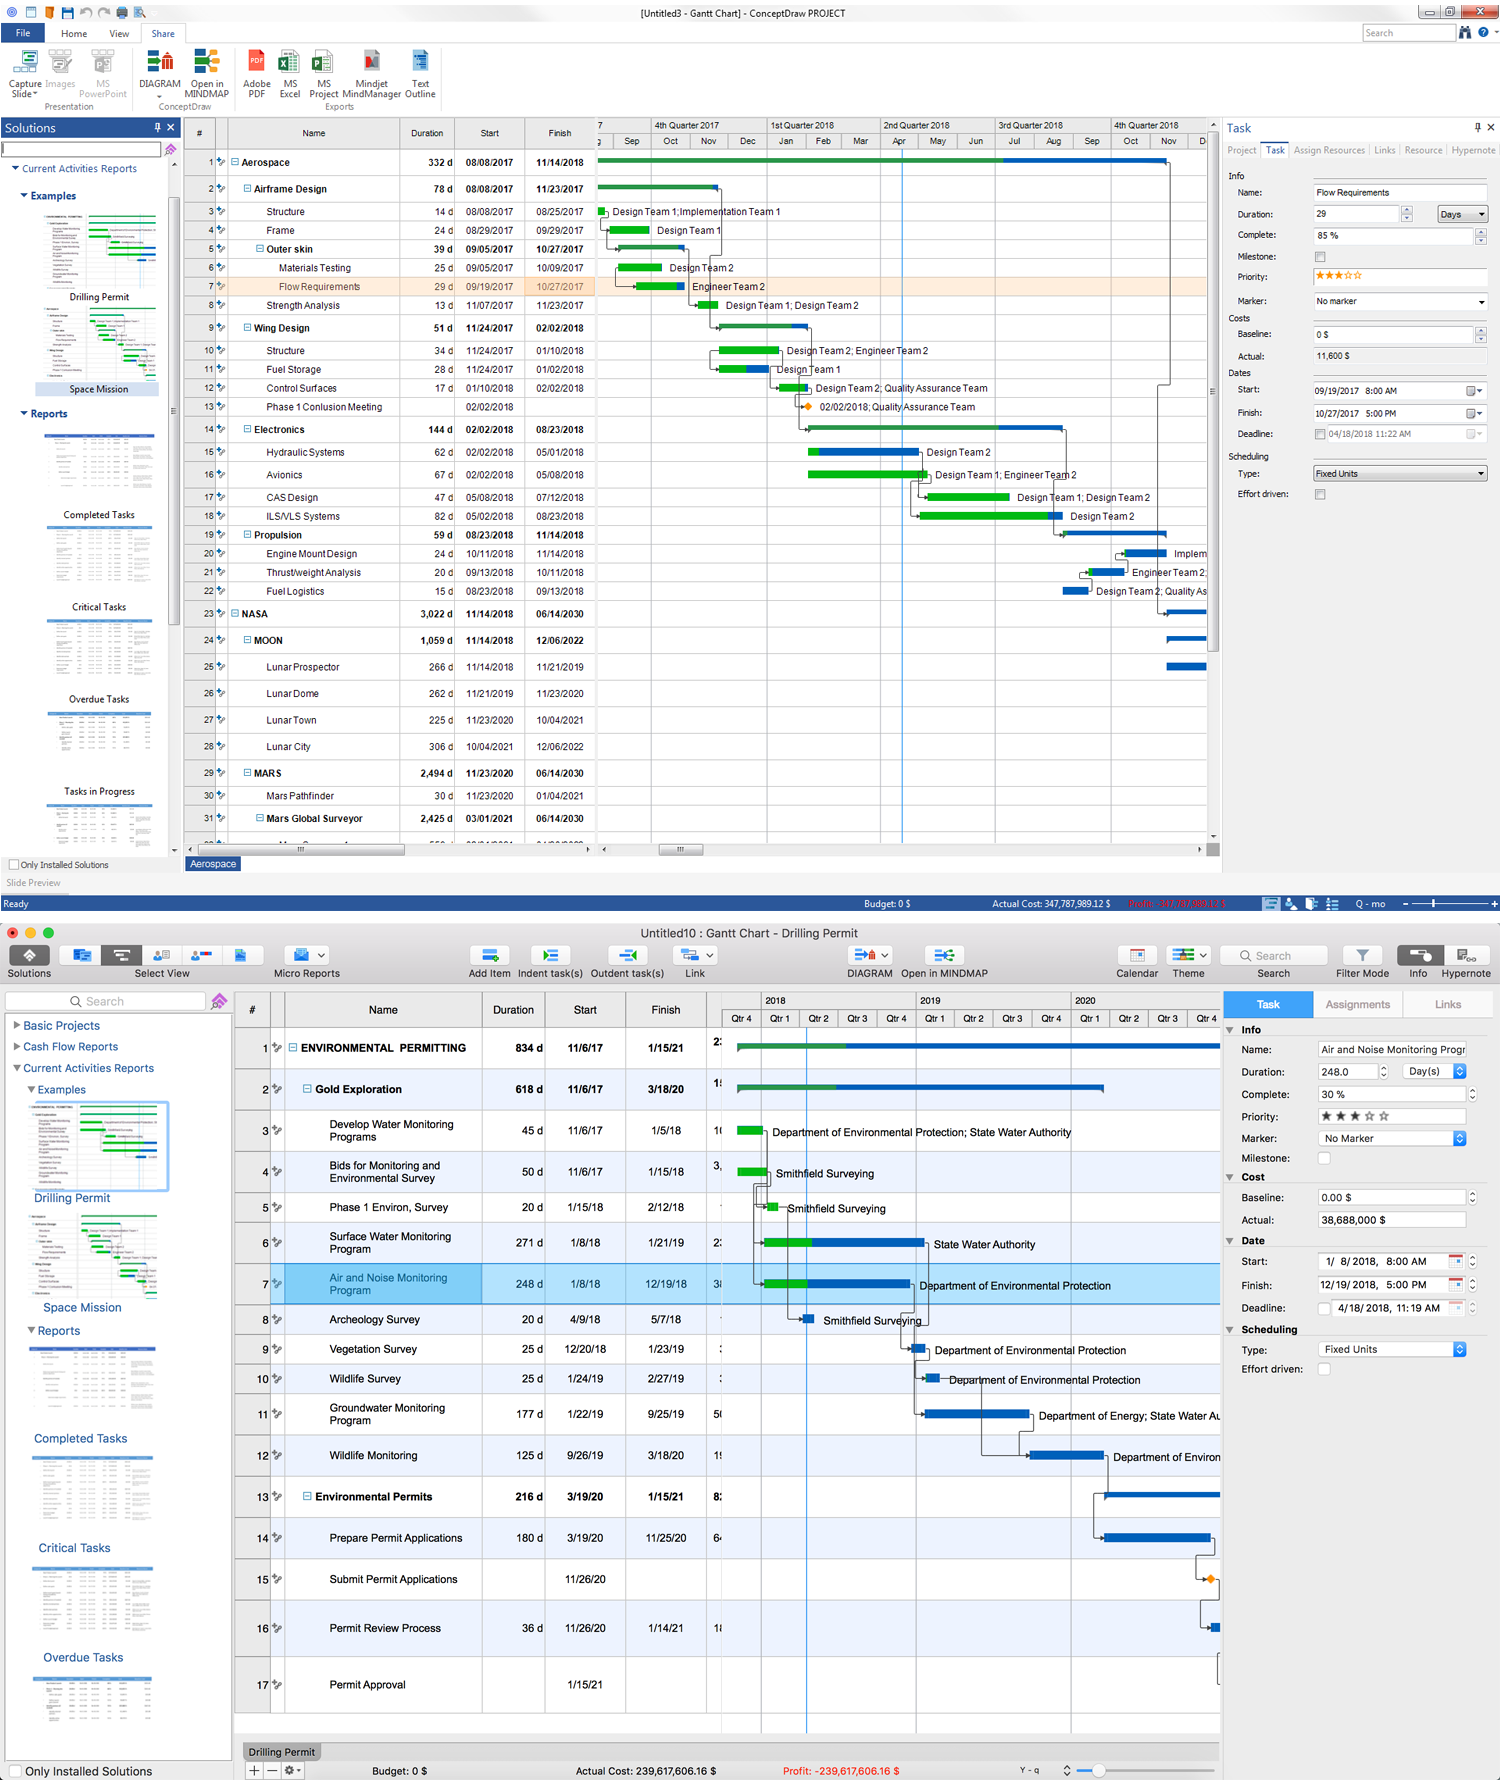Click the Capture Slide ribbon icon
Viewport: 1500px width, 1780px height.
point(25,73)
